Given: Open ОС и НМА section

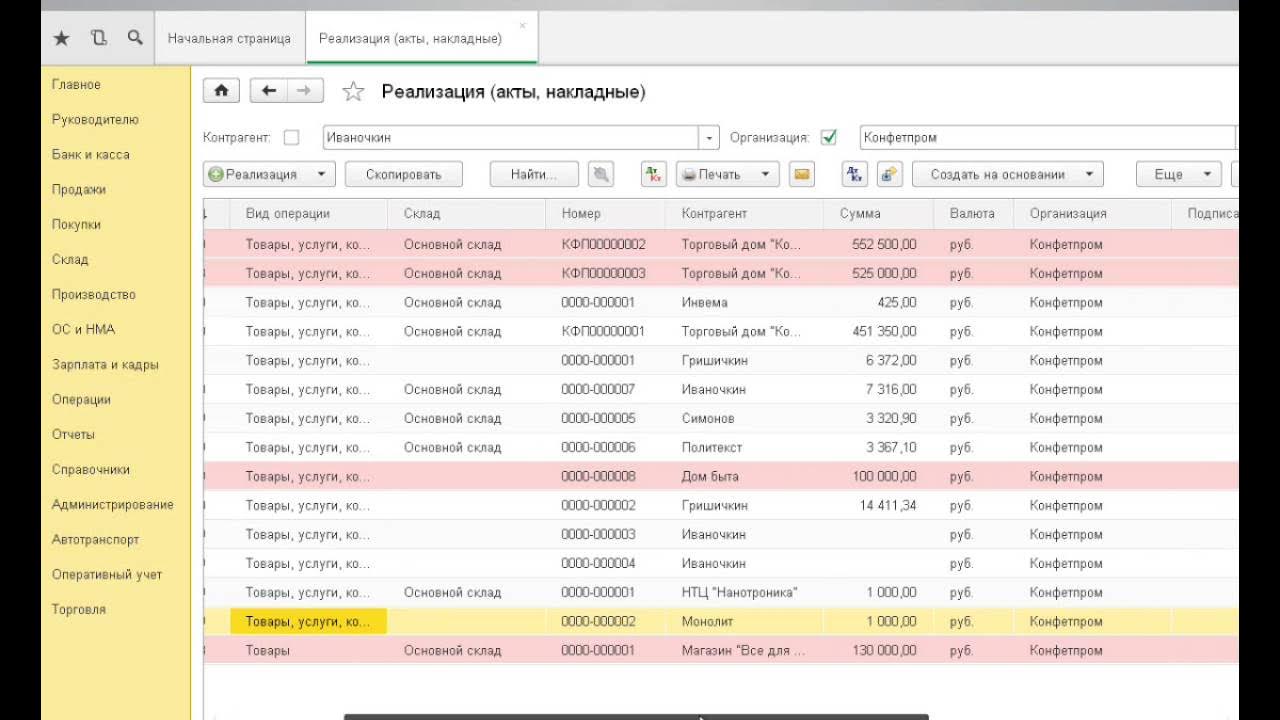Looking at the screenshot, I should [x=83, y=330].
